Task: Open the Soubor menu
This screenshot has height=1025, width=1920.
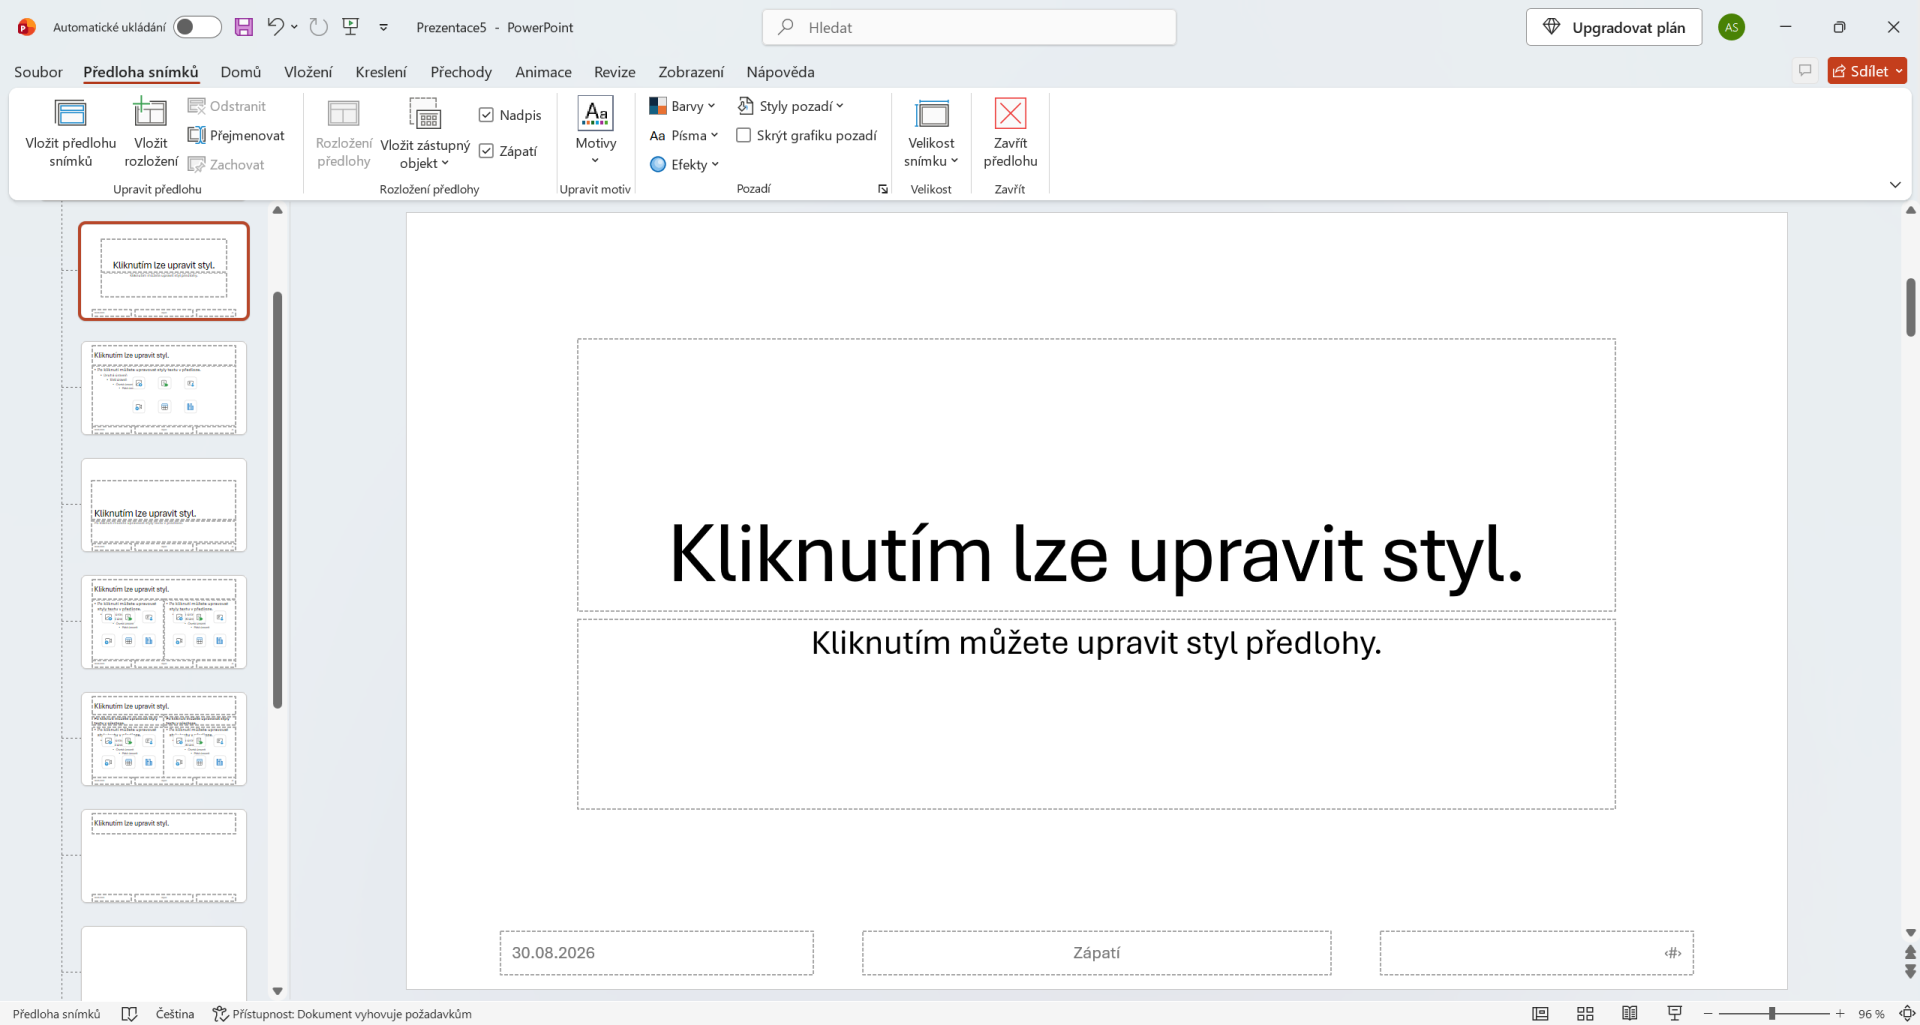Action: 38,72
